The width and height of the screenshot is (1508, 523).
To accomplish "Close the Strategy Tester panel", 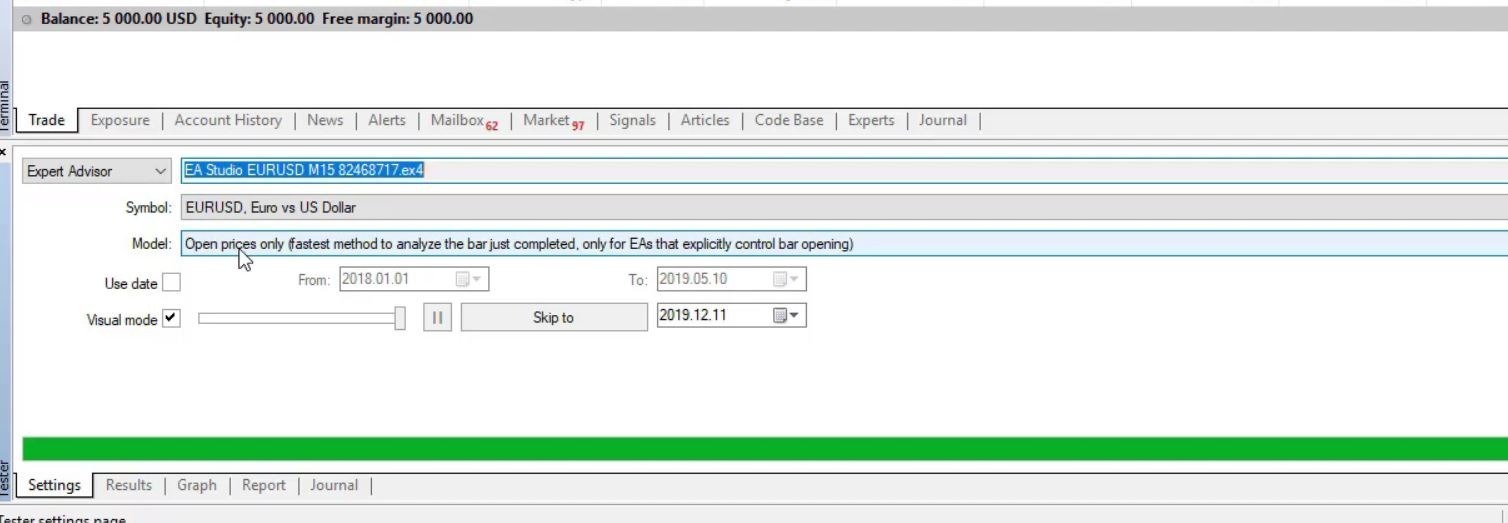I will [4, 152].
